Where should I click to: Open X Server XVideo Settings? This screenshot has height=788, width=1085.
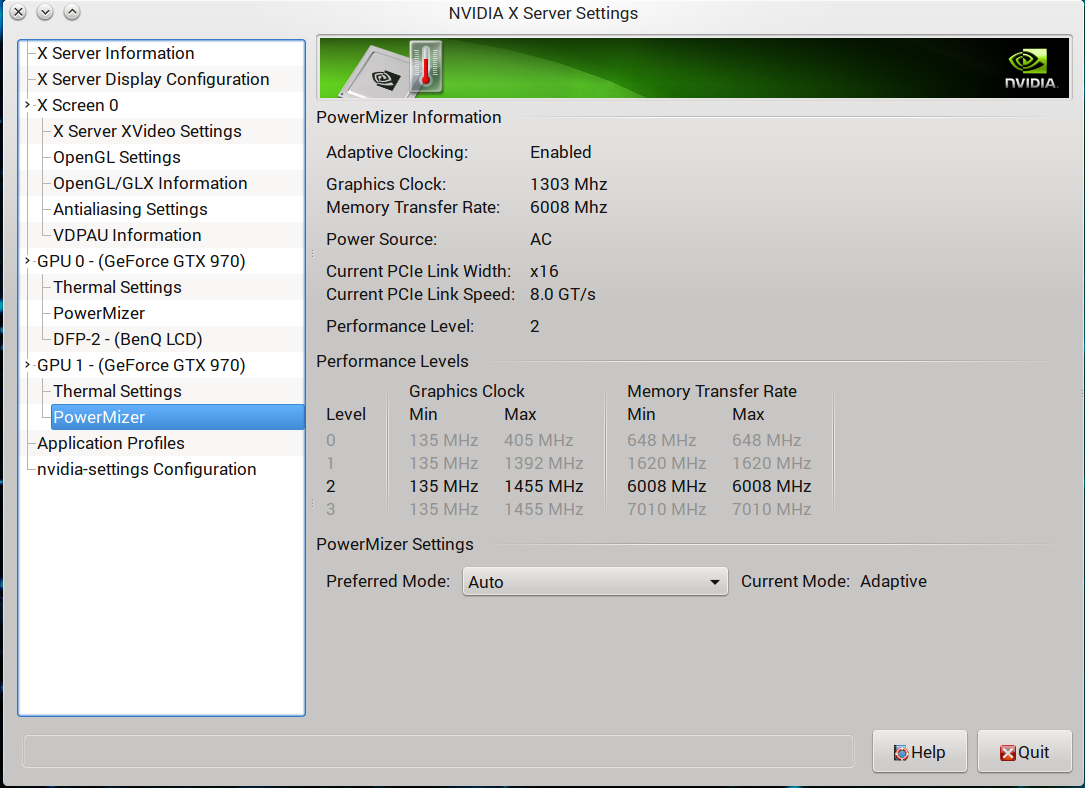tap(147, 131)
